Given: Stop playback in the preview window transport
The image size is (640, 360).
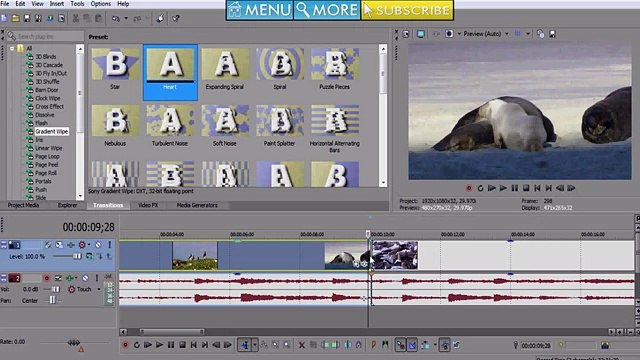Looking at the screenshot, I should (x=526, y=188).
